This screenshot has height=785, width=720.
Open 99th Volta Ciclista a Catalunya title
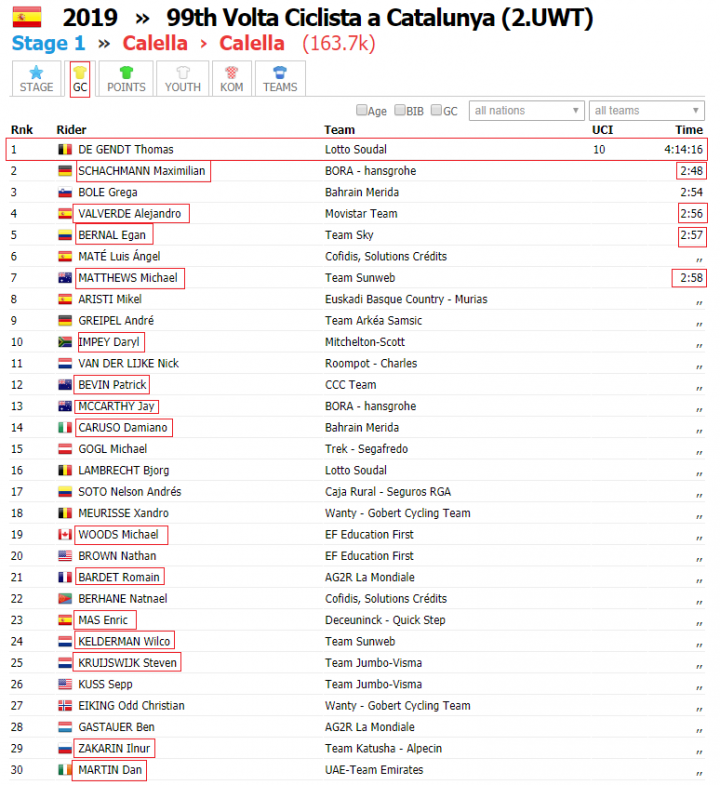pos(380,18)
